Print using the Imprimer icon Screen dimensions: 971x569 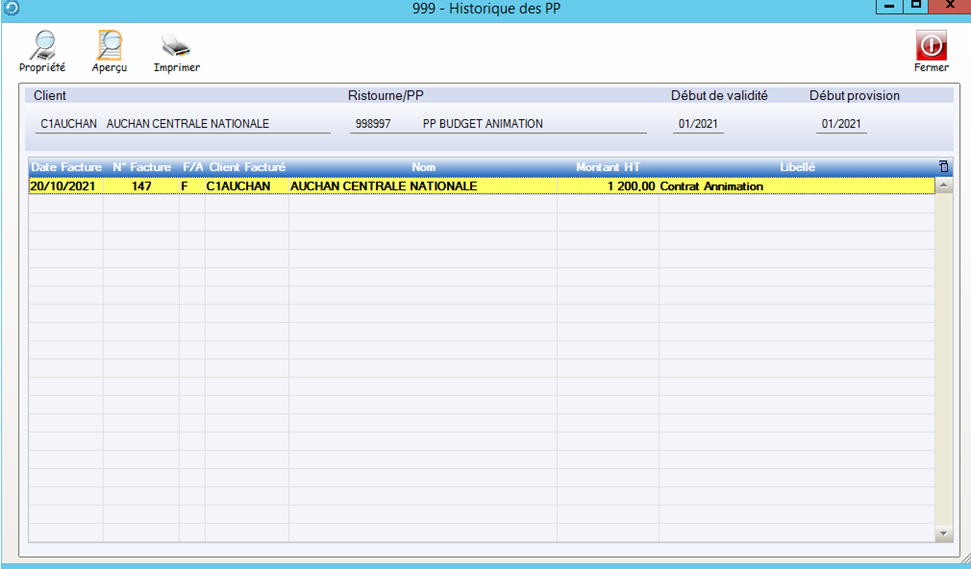[176, 51]
